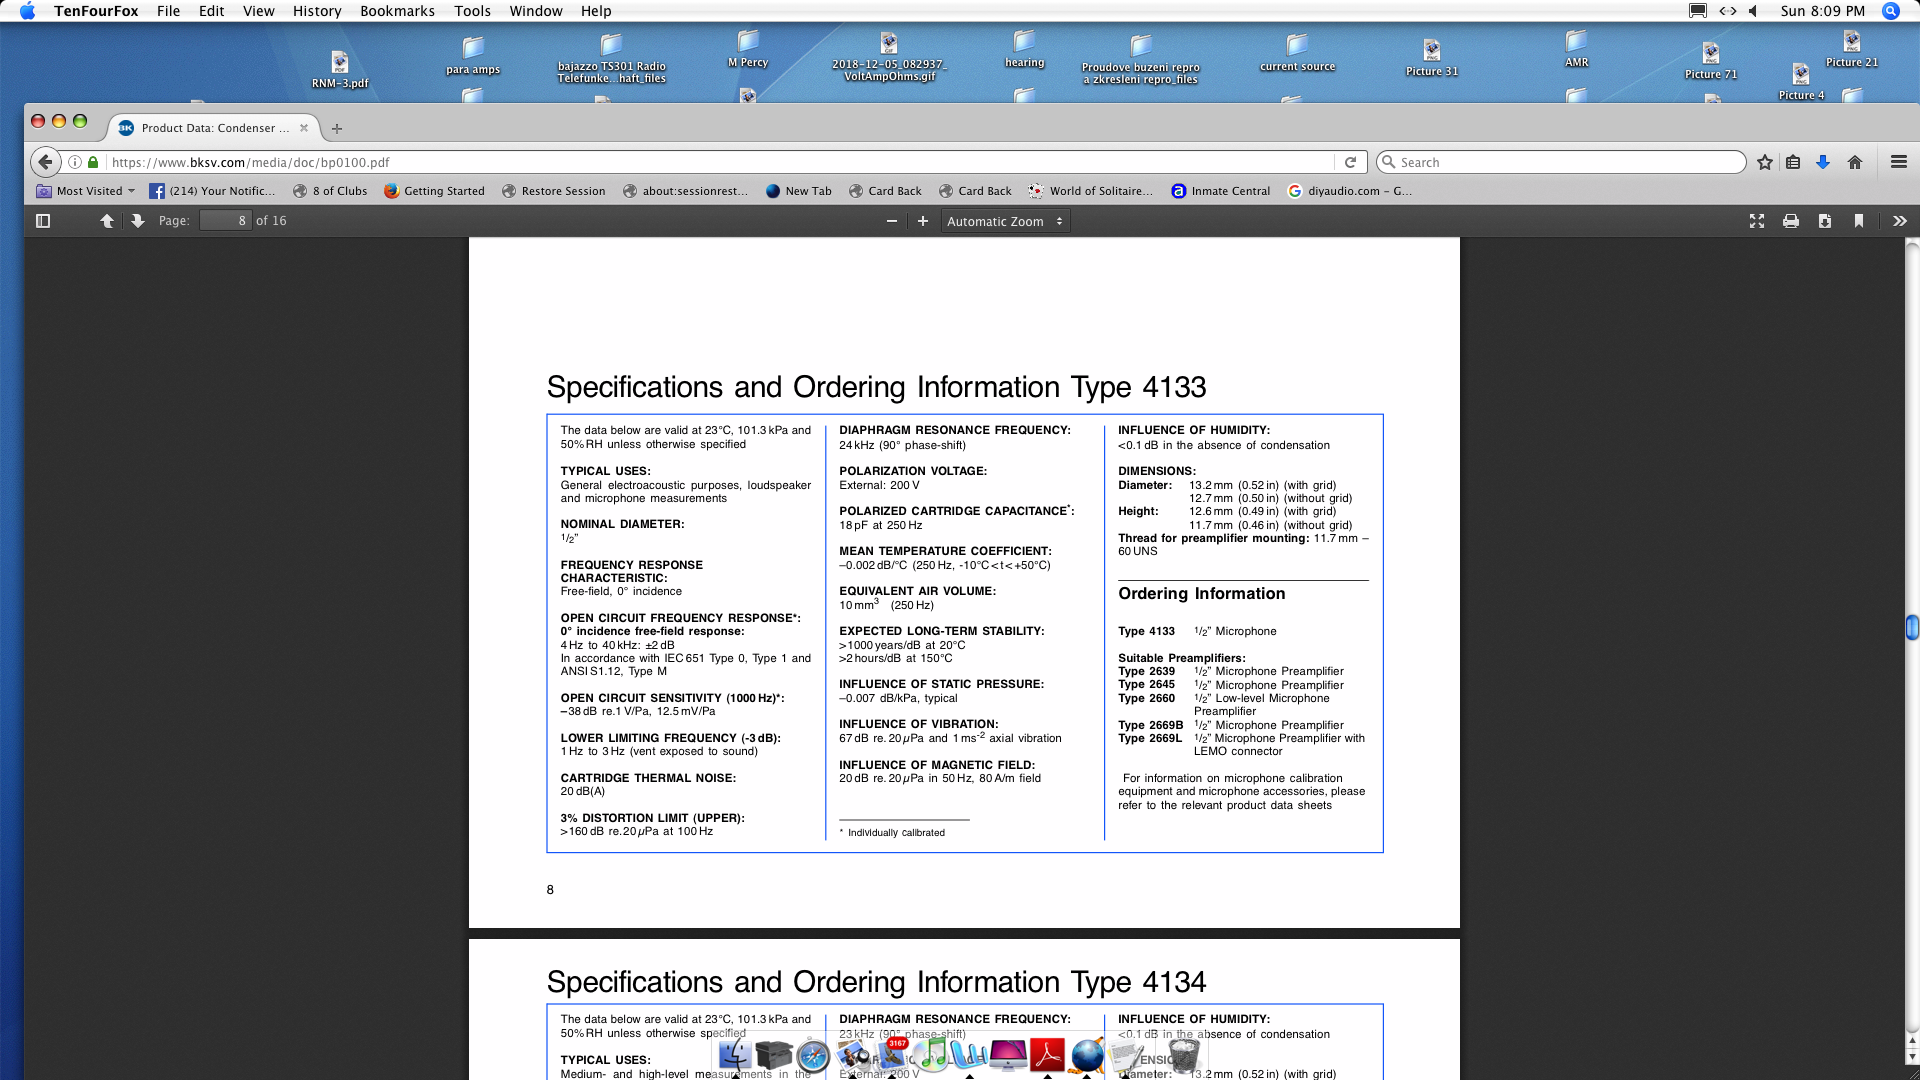Open Finder from the Dock
Viewport: 1920px width, 1080px height.
(735, 1055)
